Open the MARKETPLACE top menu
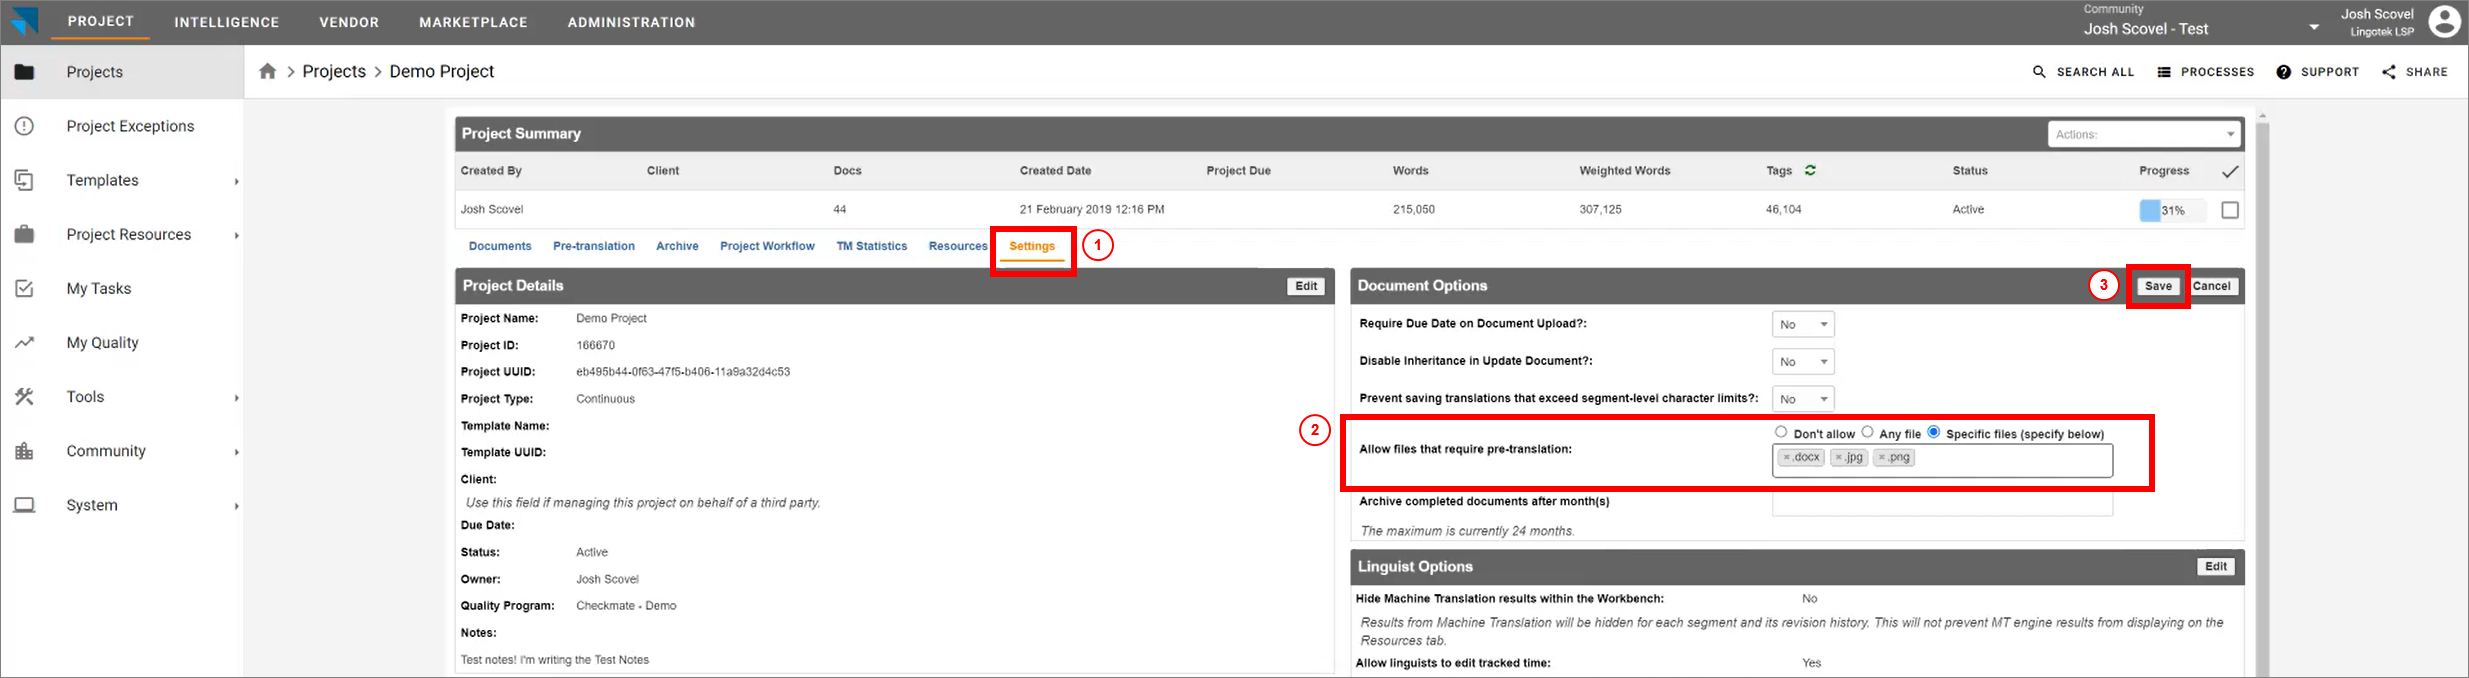Screen dimensions: 2469x678 click(x=473, y=22)
